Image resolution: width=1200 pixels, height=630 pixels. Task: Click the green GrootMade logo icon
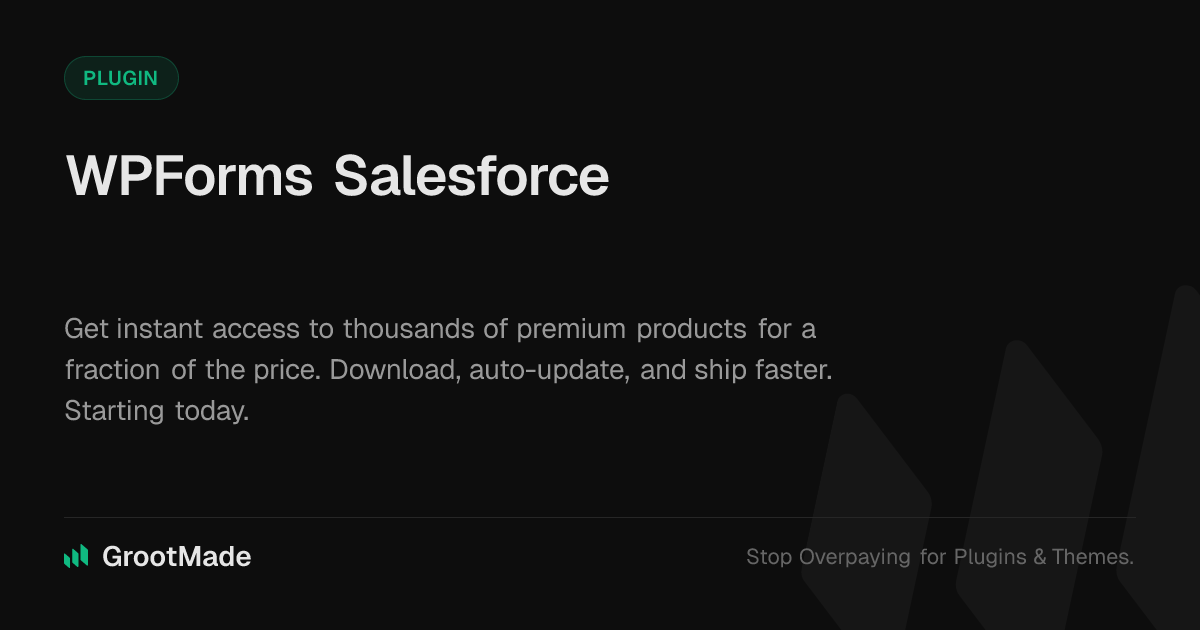76,557
